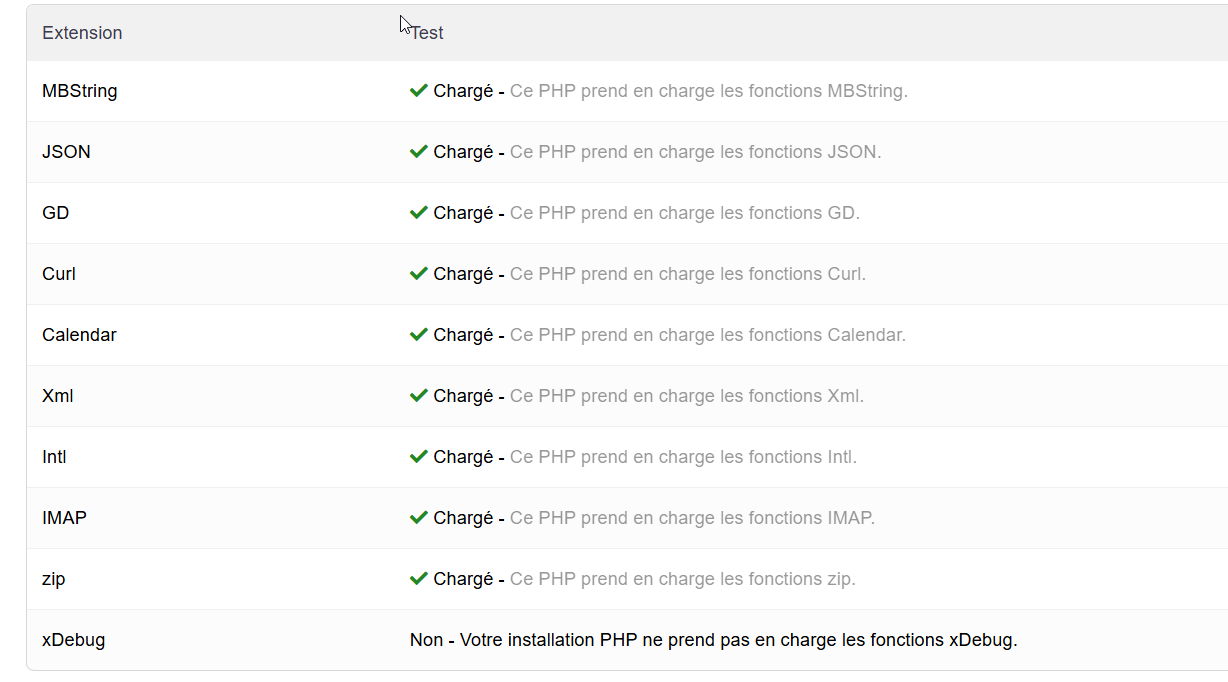This screenshot has height=682, width=1228.
Task: Click the Intl row's green checkmark
Action: 419,457
